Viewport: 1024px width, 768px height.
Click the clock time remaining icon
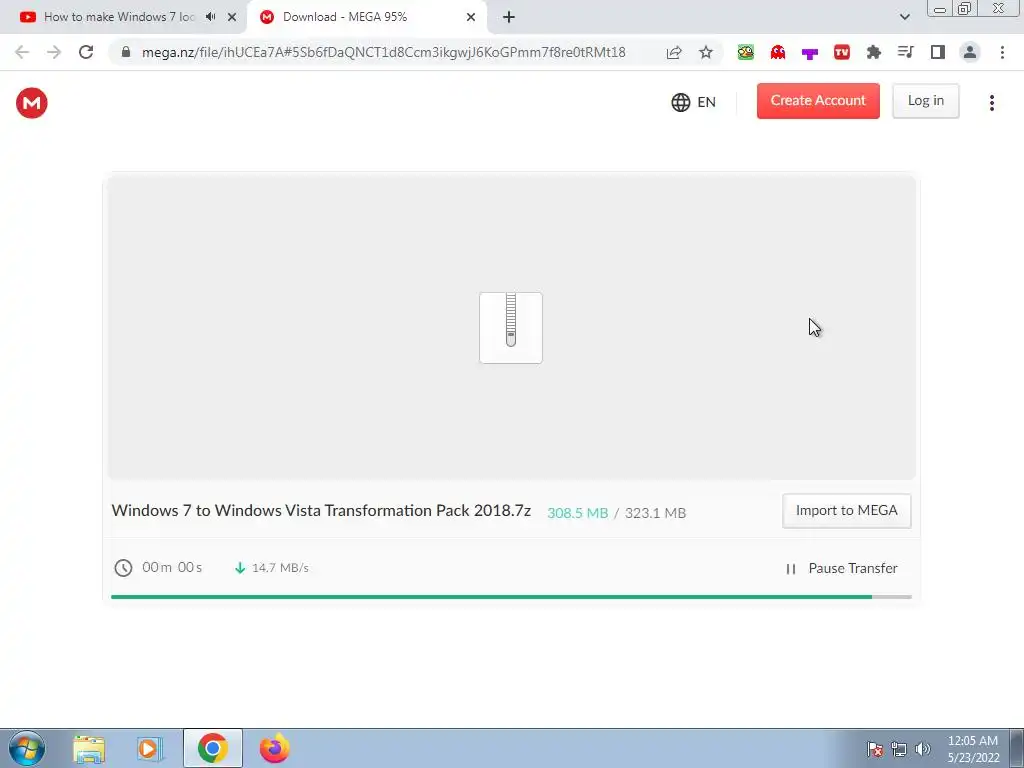(x=123, y=568)
